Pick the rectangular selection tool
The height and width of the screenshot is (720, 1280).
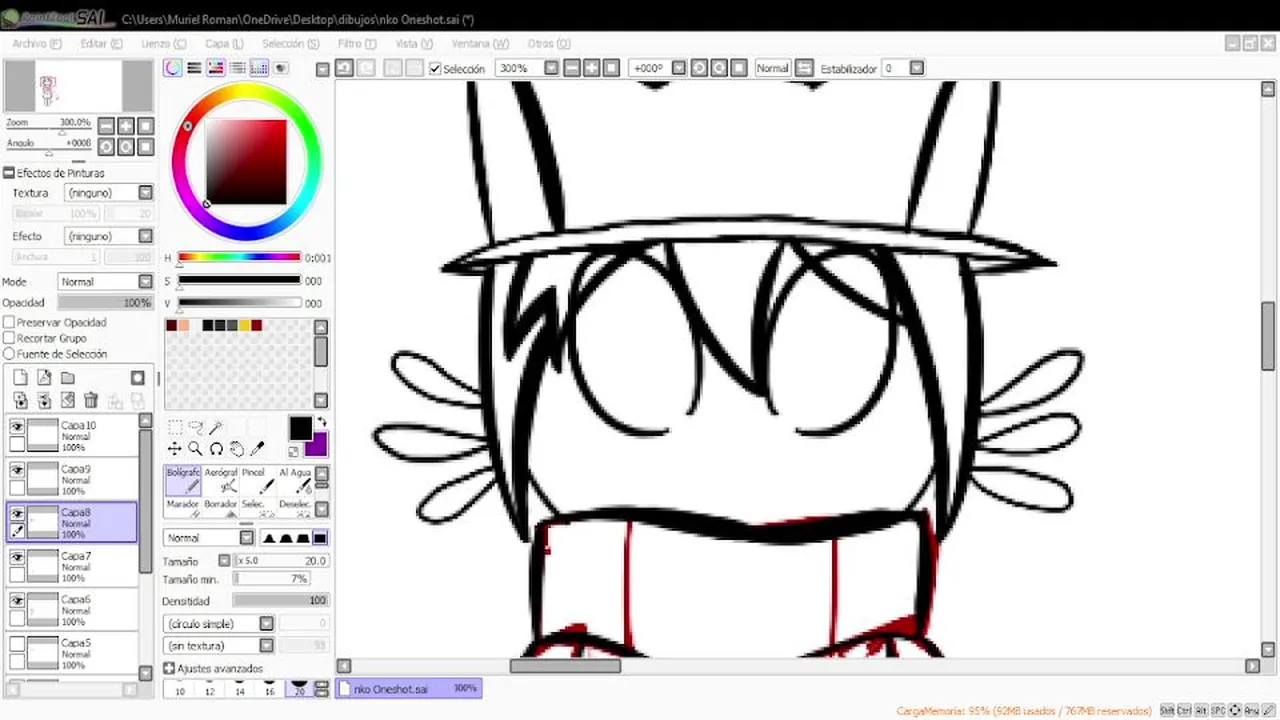point(175,428)
